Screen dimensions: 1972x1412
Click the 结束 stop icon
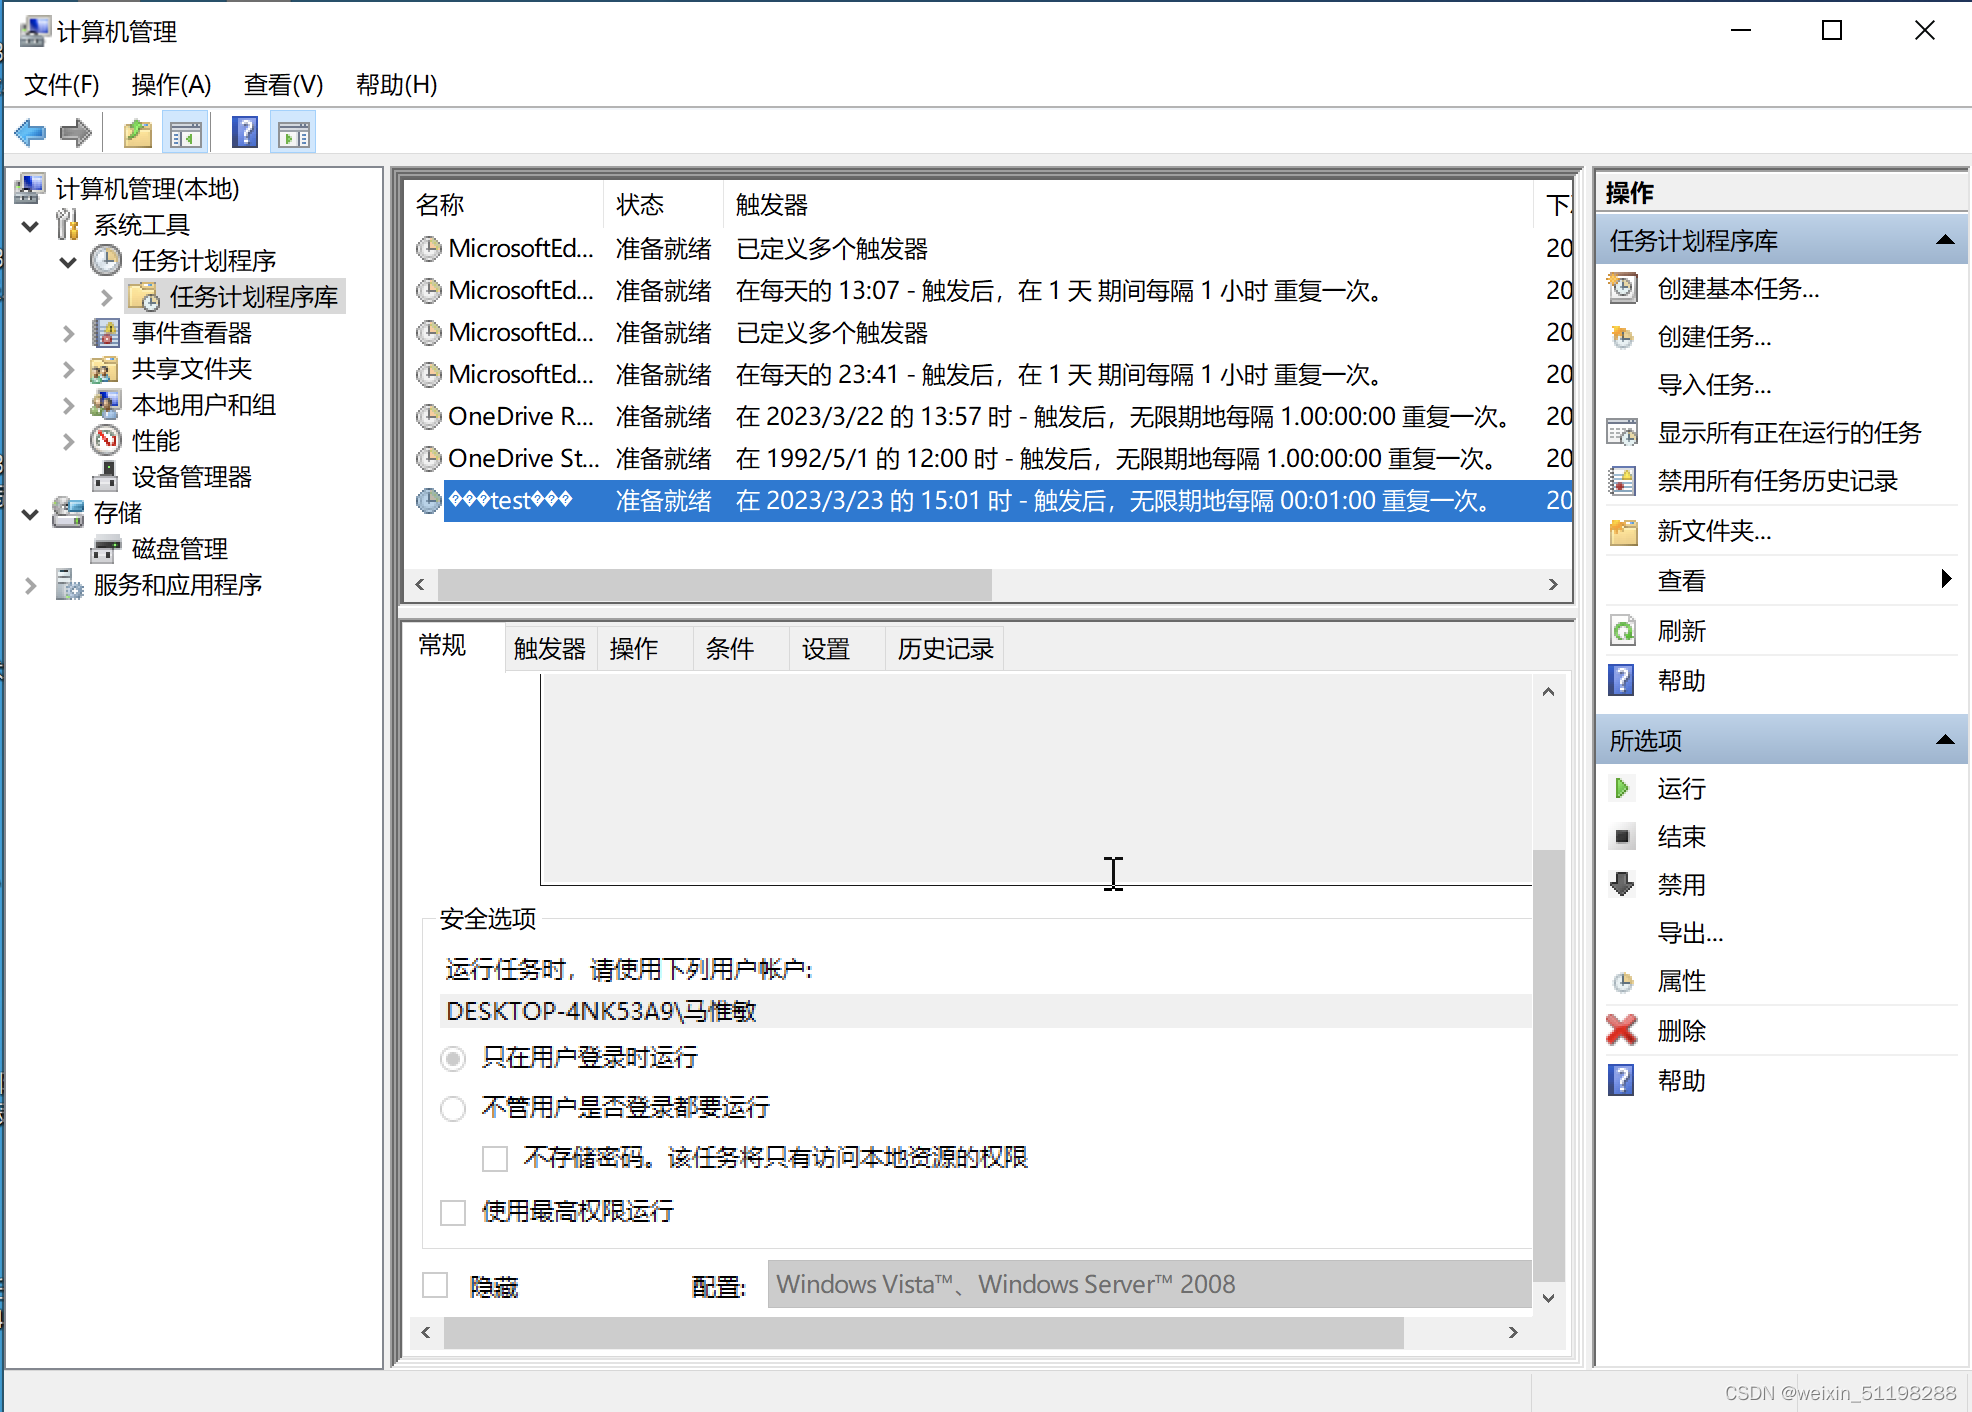(1623, 837)
